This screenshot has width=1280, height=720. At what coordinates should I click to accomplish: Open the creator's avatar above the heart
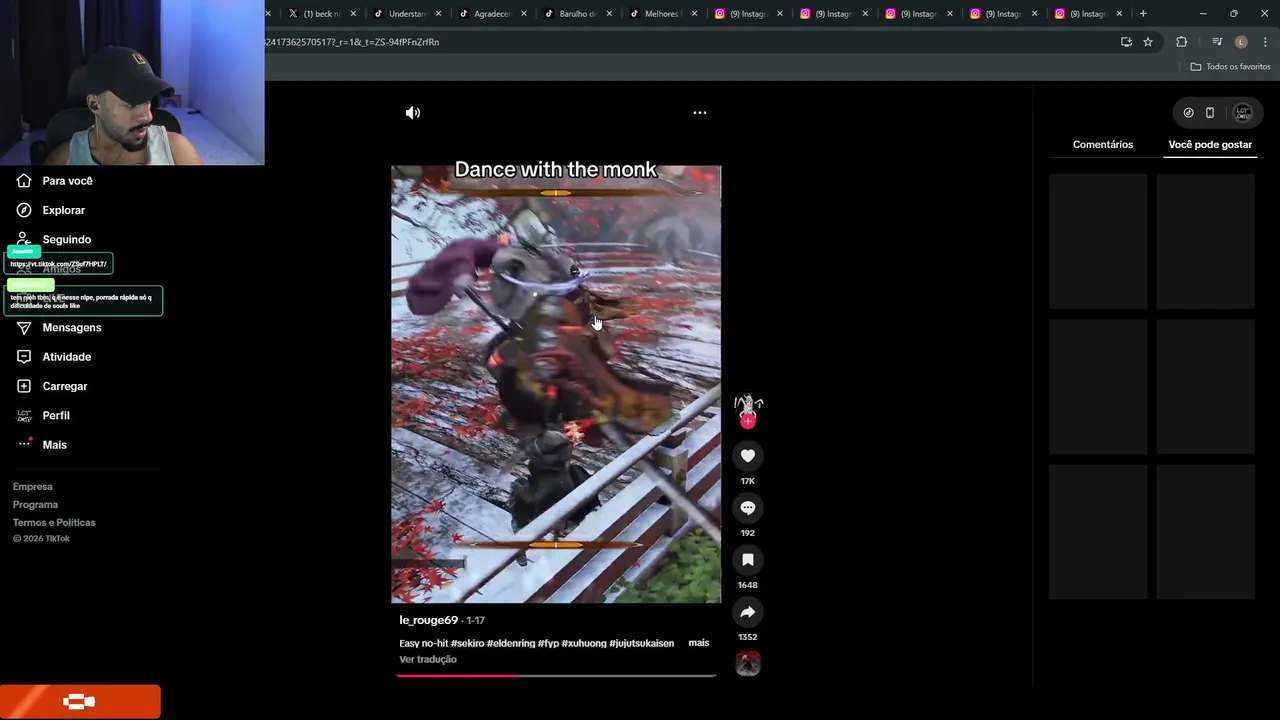(x=748, y=404)
